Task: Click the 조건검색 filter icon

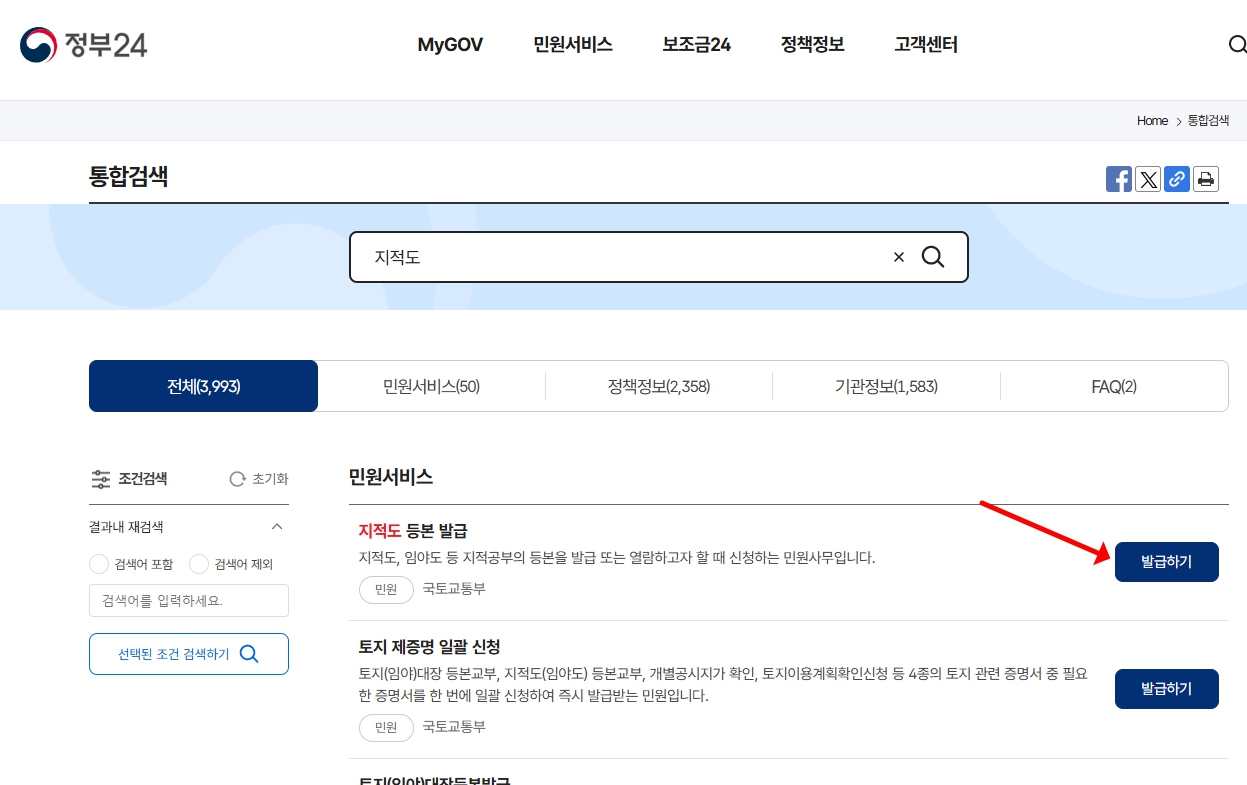Action: pos(101,479)
